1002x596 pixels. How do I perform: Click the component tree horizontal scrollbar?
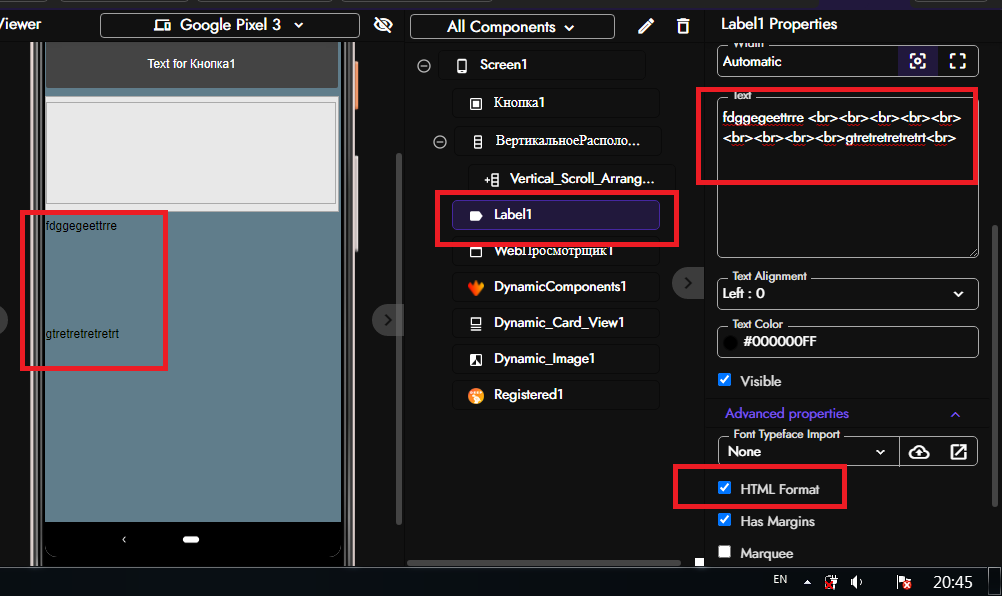(544, 563)
